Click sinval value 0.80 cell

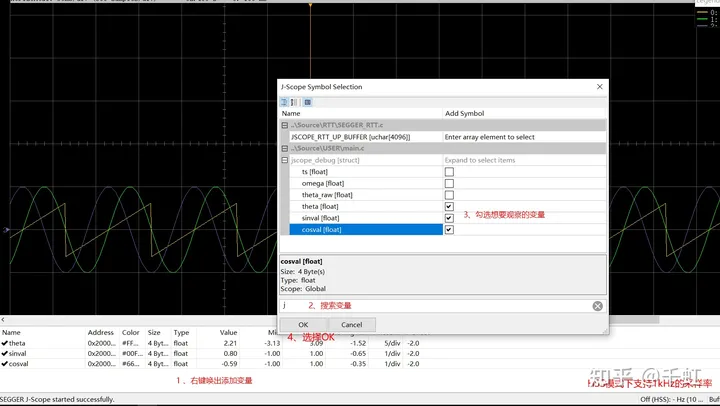pyautogui.click(x=230, y=354)
